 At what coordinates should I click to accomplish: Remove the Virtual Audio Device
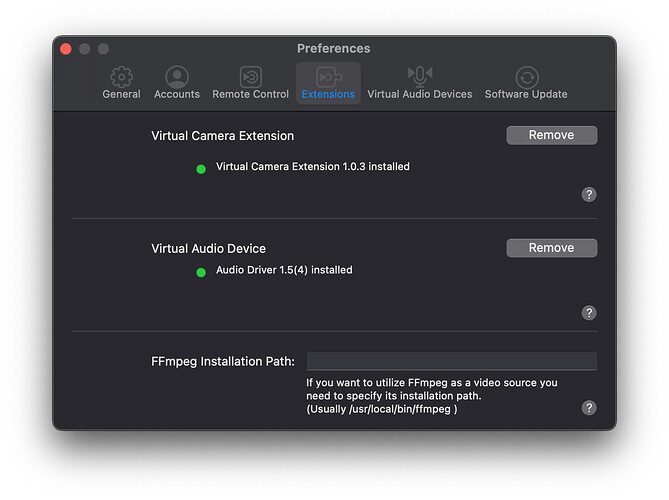(x=551, y=248)
